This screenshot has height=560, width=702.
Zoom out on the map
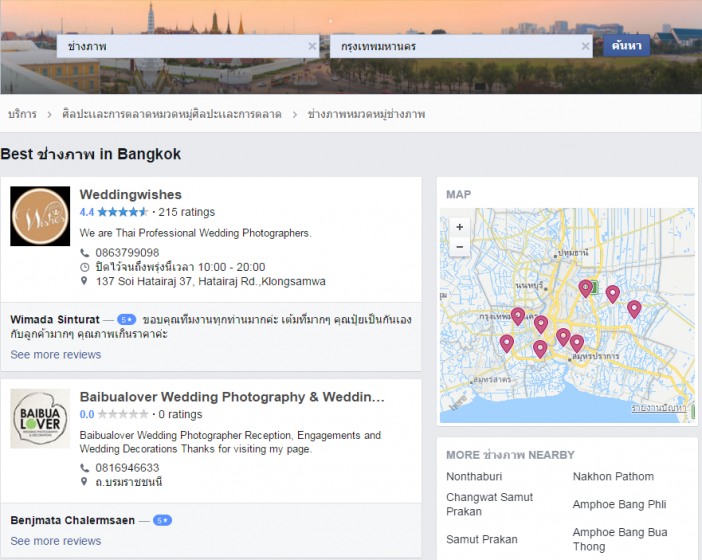point(459,246)
